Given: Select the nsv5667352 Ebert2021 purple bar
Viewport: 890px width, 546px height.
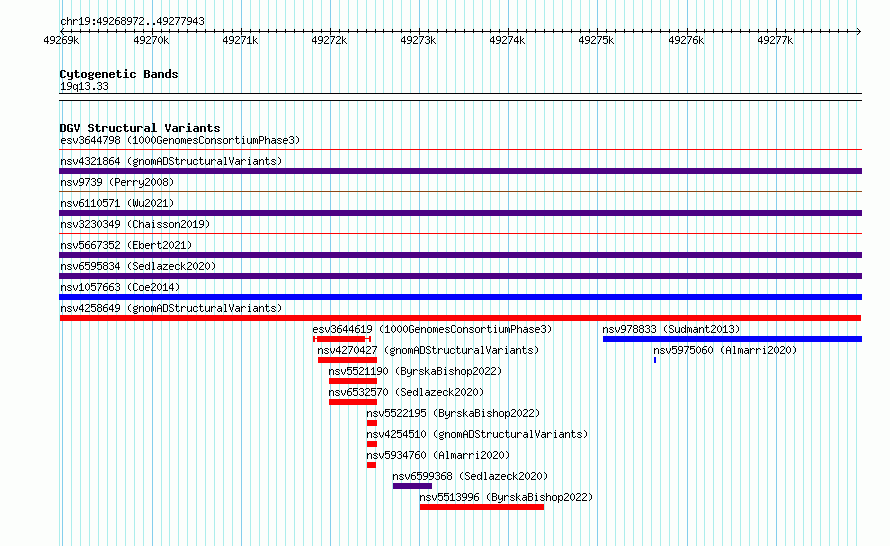Looking at the screenshot, I should coord(460,255).
